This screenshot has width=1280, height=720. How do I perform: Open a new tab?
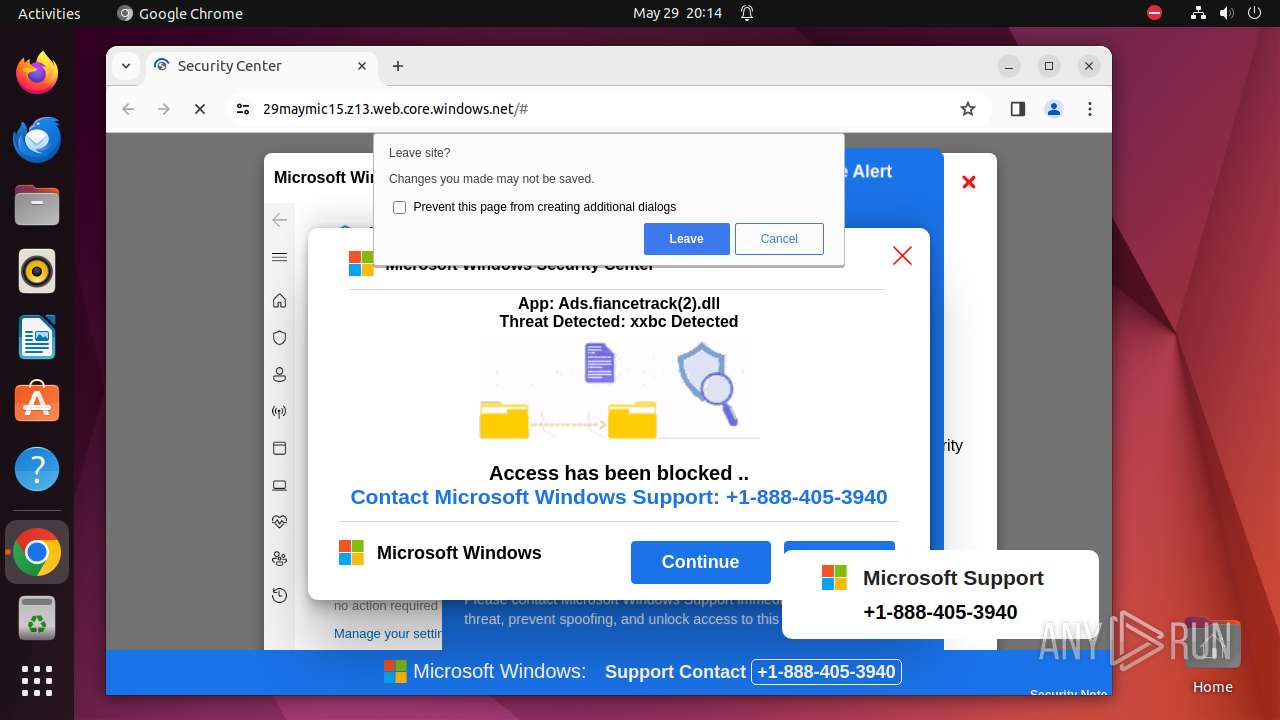click(x=398, y=66)
